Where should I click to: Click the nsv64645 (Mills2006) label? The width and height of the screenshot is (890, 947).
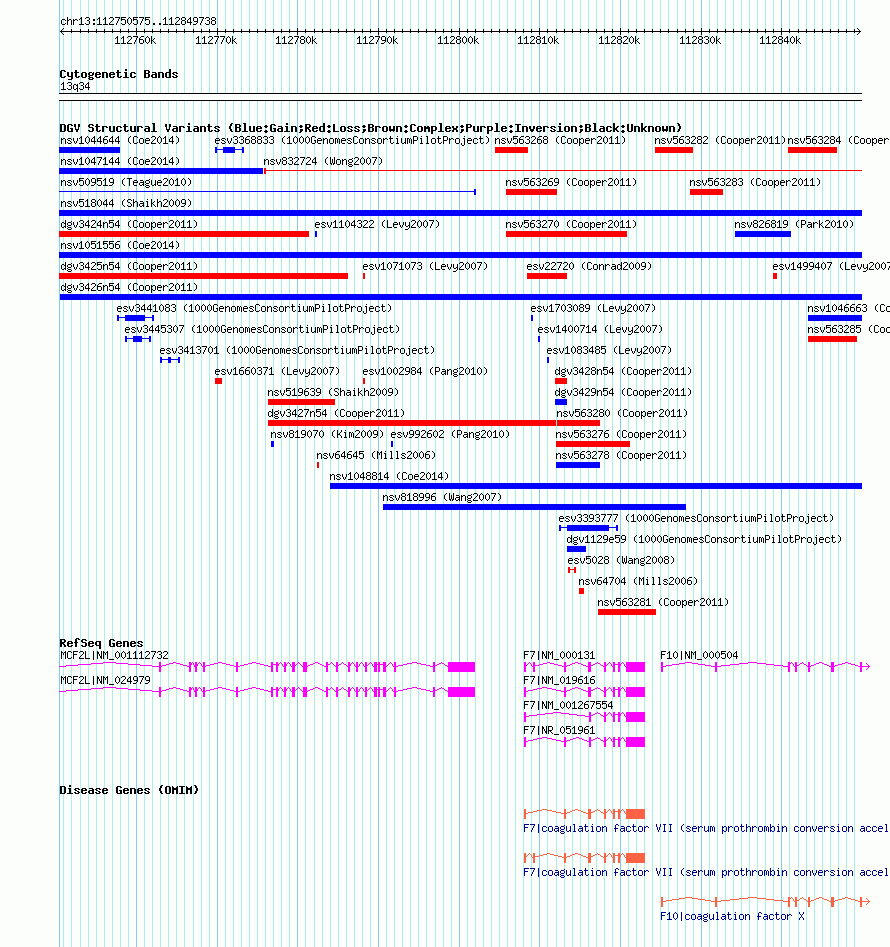tap(376, 455)
